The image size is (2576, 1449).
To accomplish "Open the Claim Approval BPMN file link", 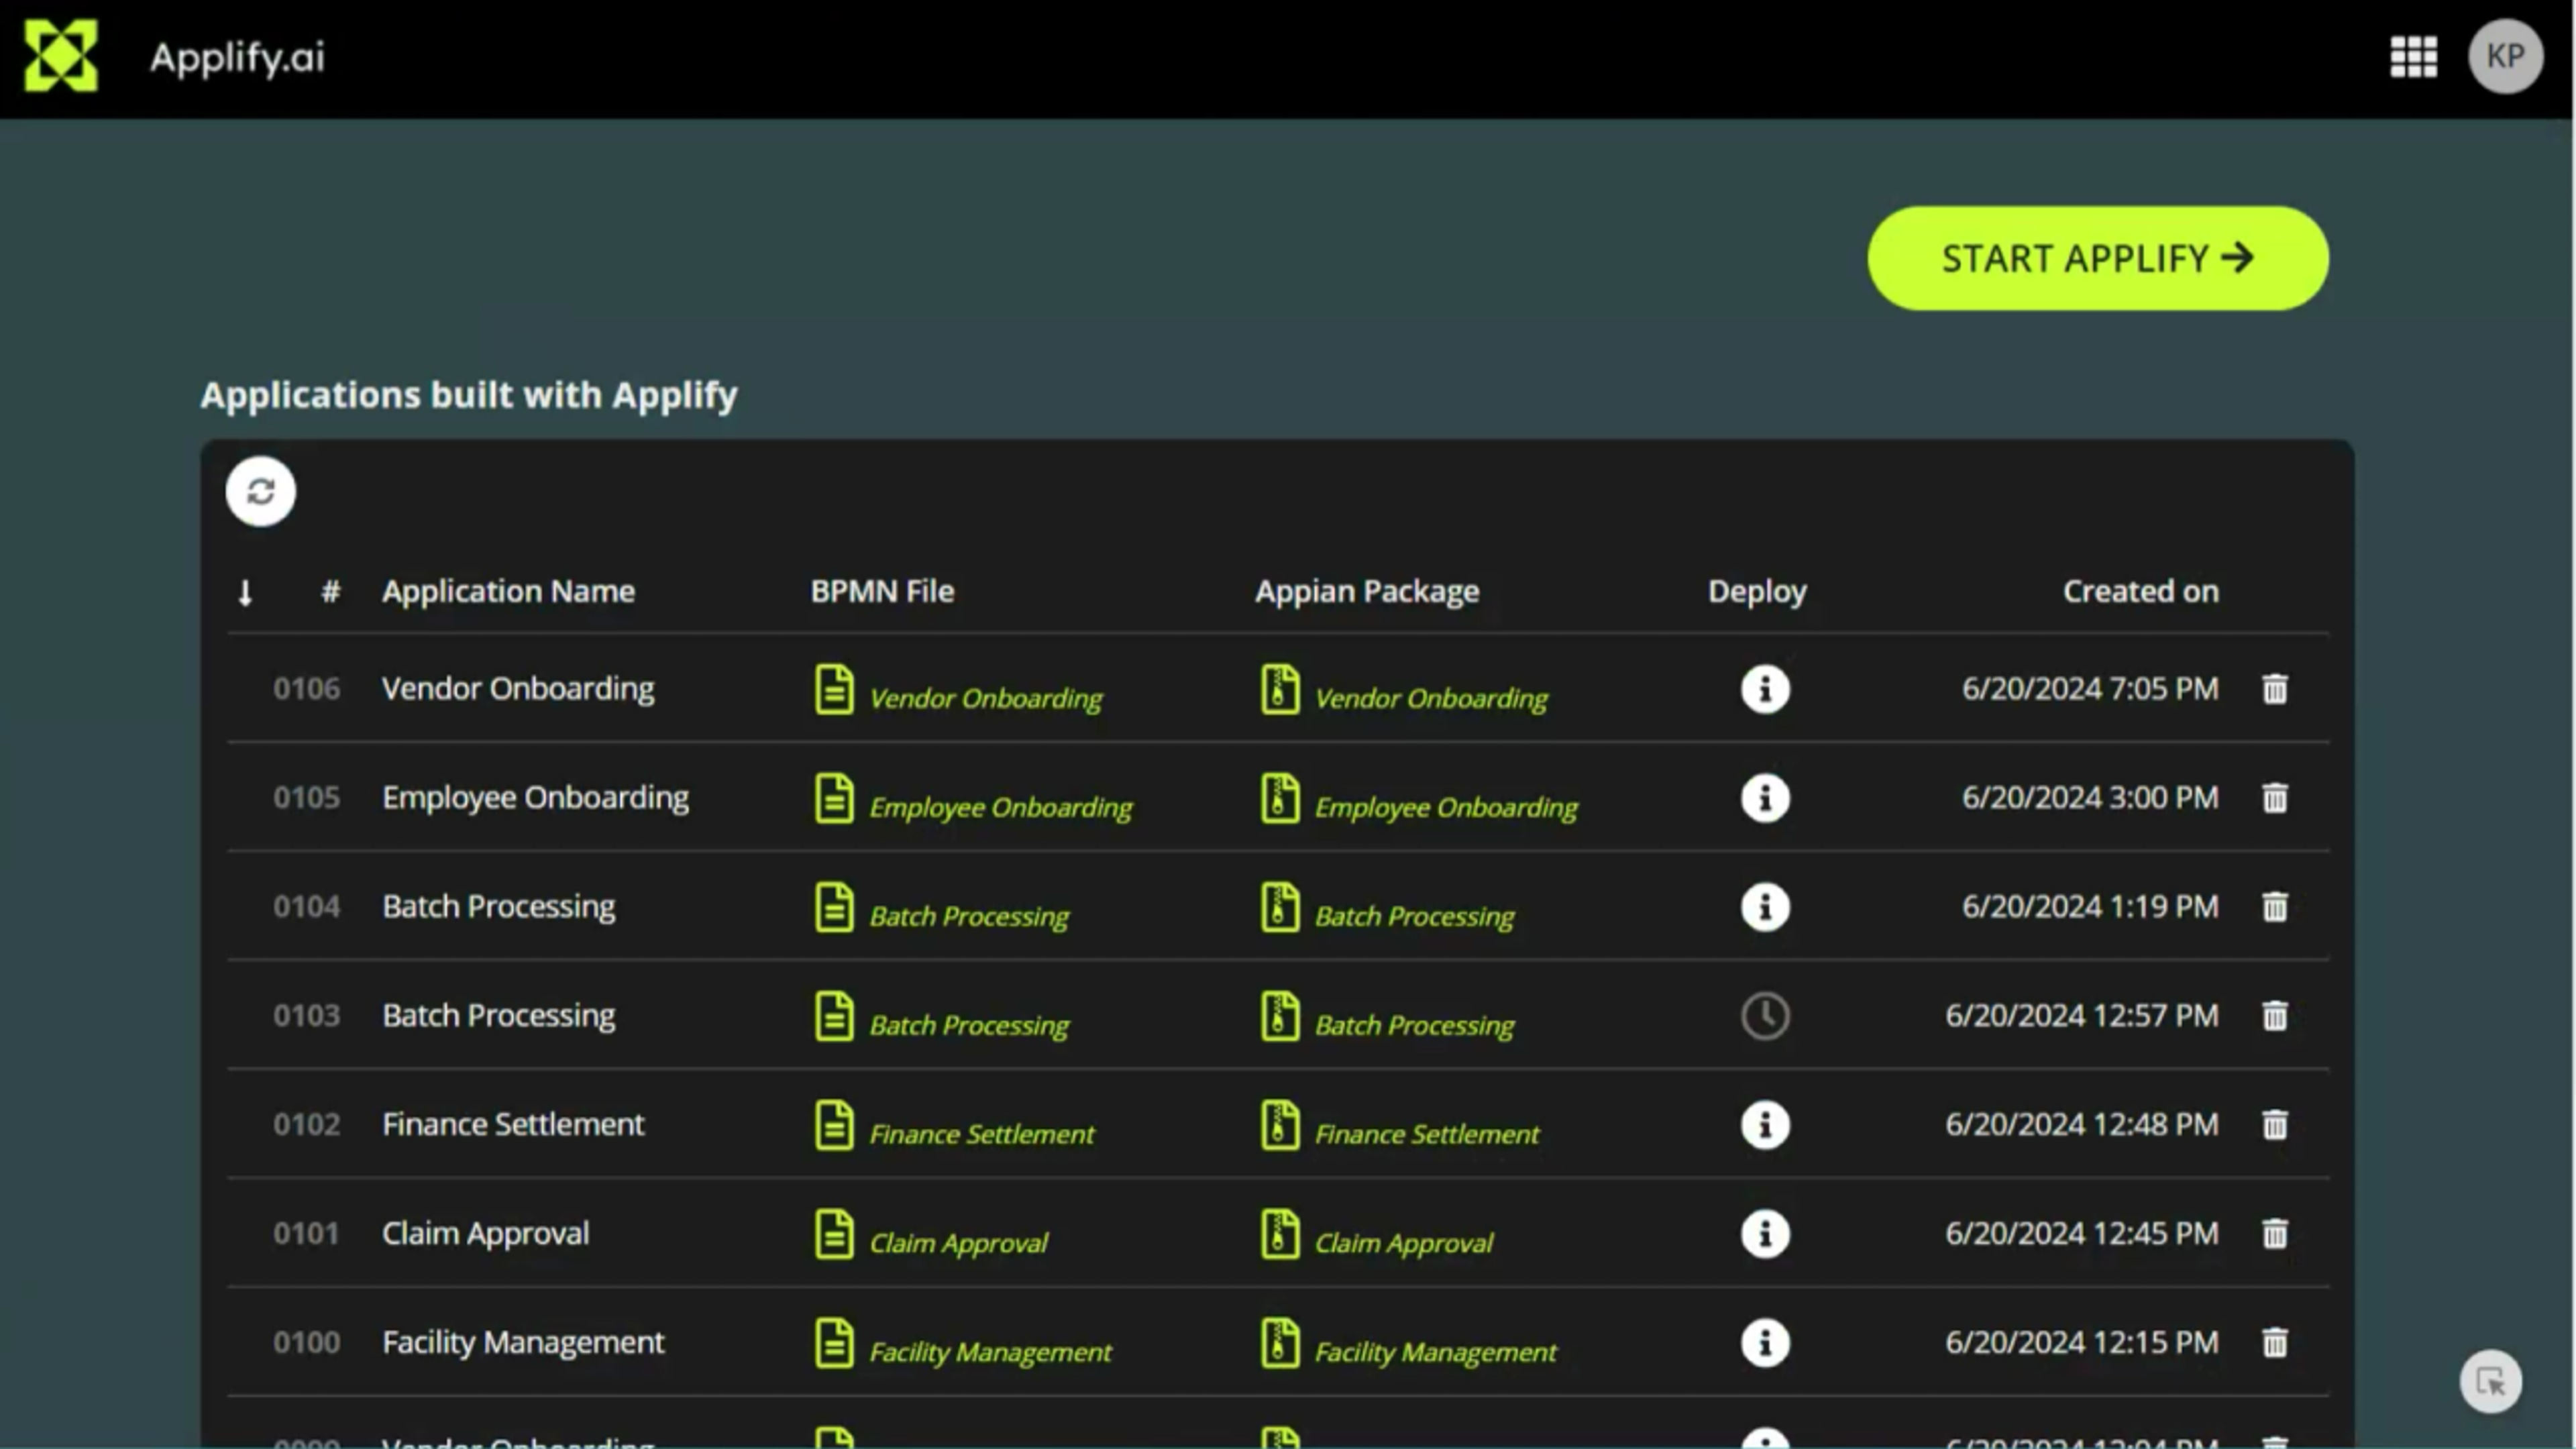I will [958, 1243].
